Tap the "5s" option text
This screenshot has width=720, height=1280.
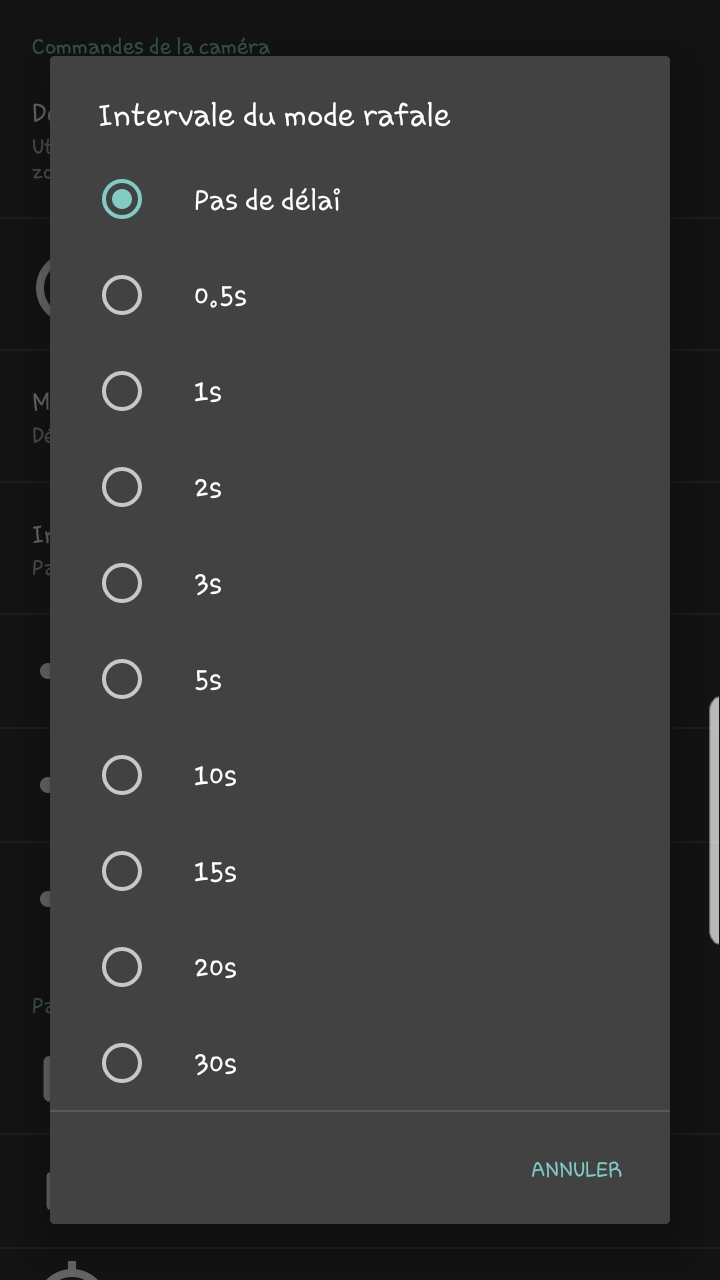coord(207,680)
